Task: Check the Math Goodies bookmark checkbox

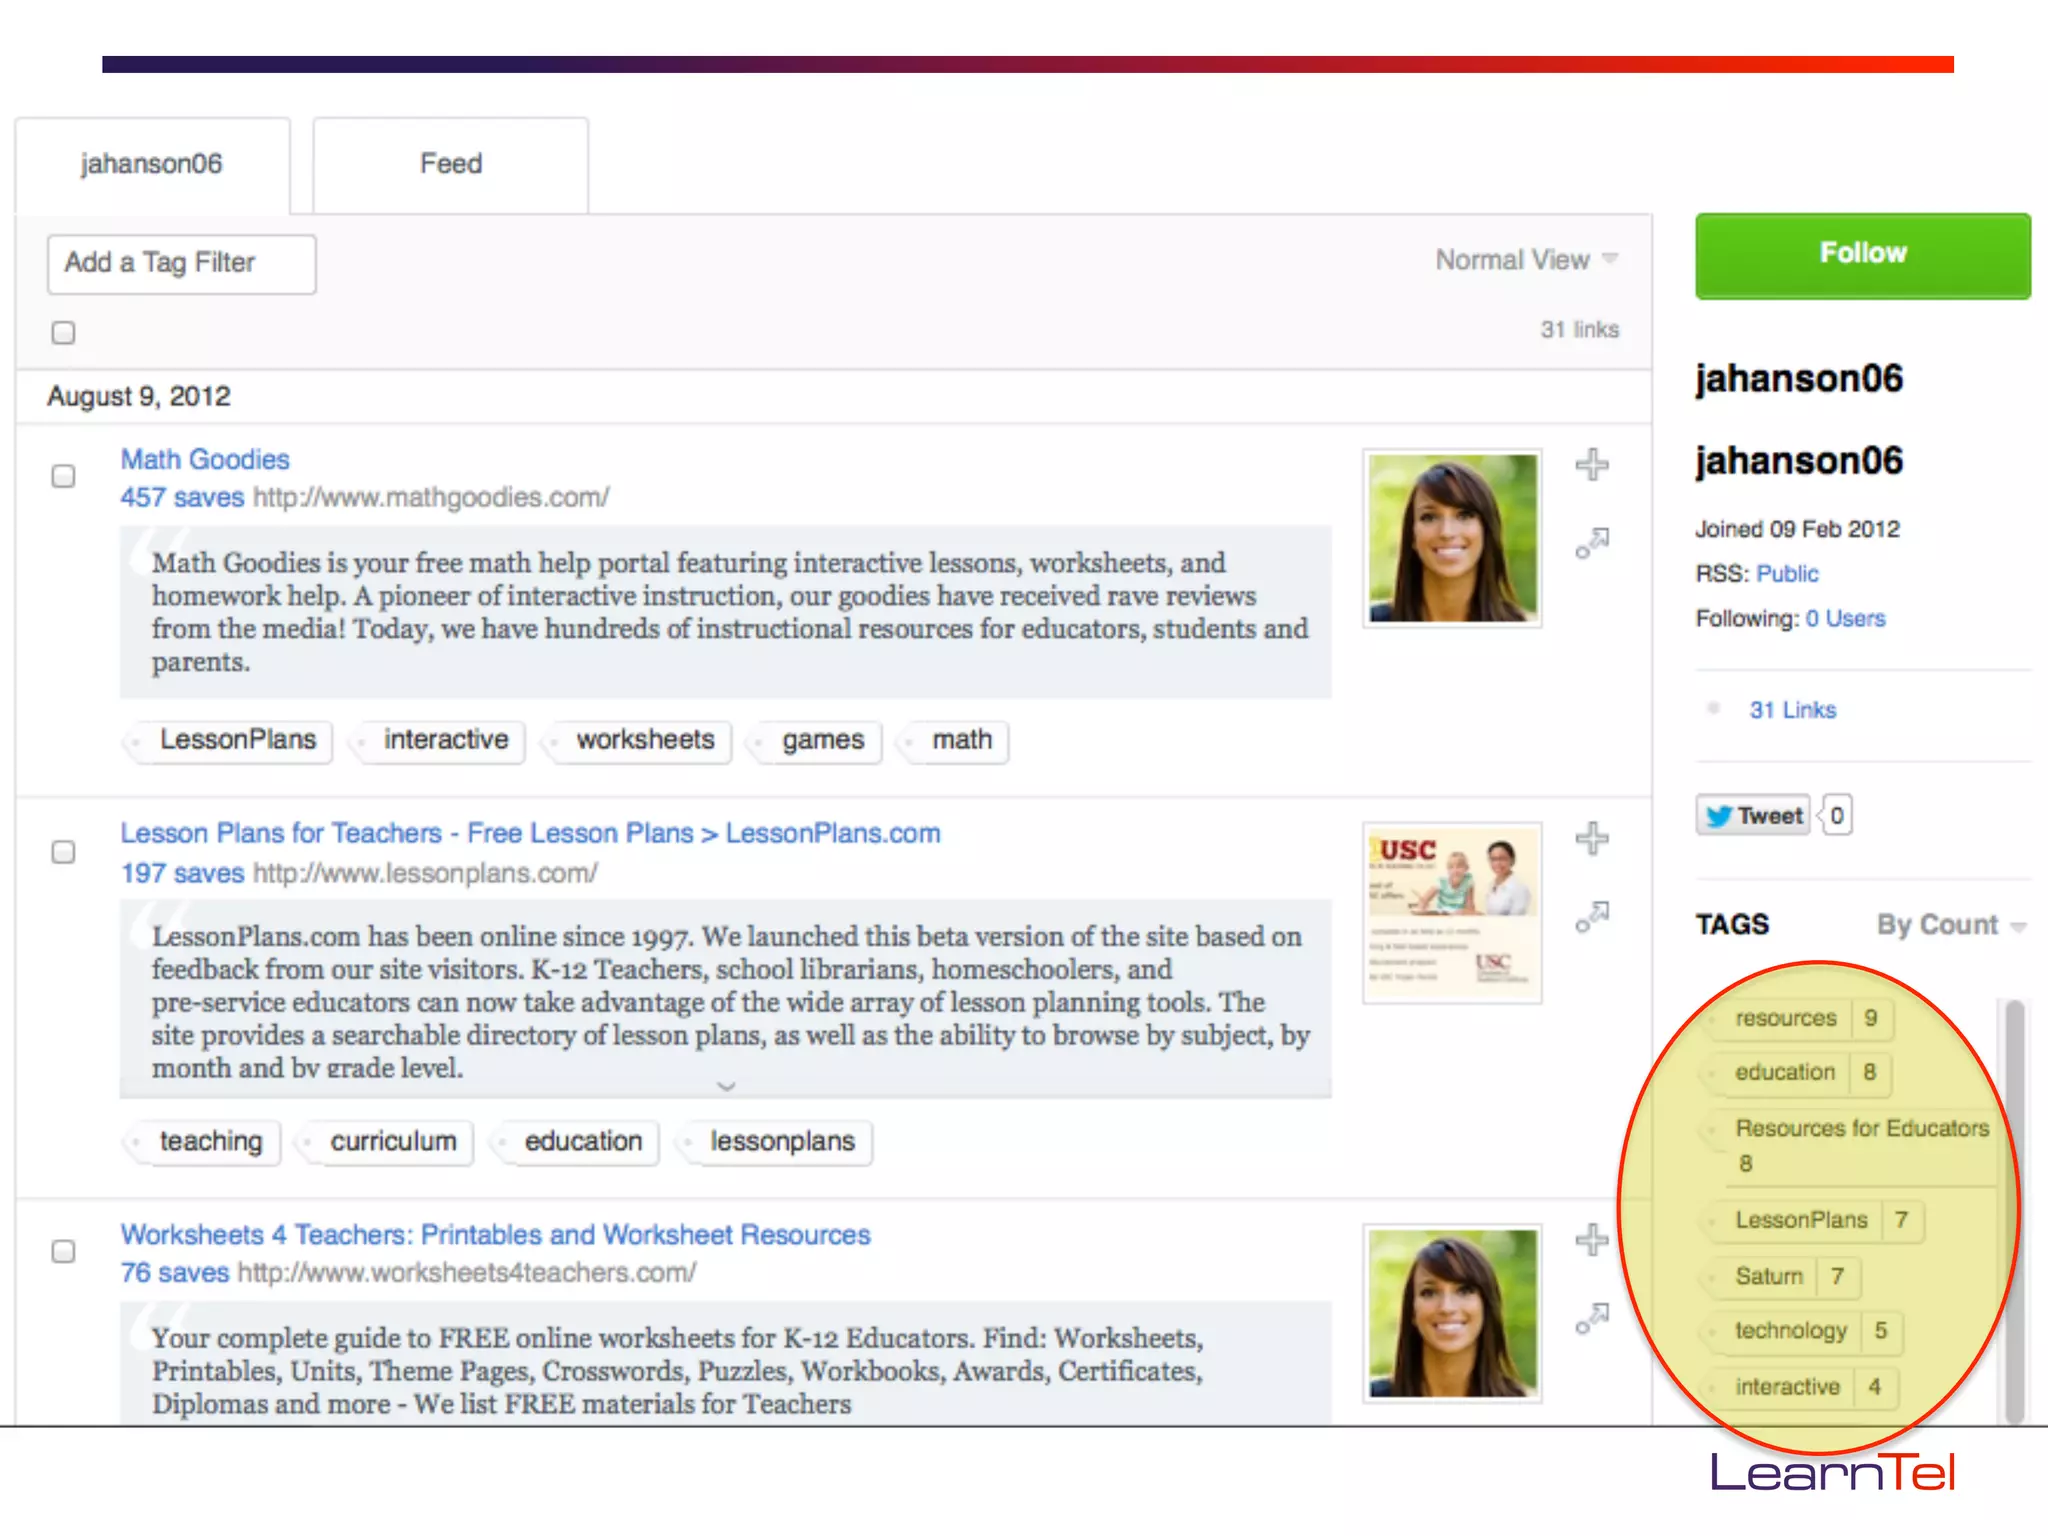Action: [63, 476]
